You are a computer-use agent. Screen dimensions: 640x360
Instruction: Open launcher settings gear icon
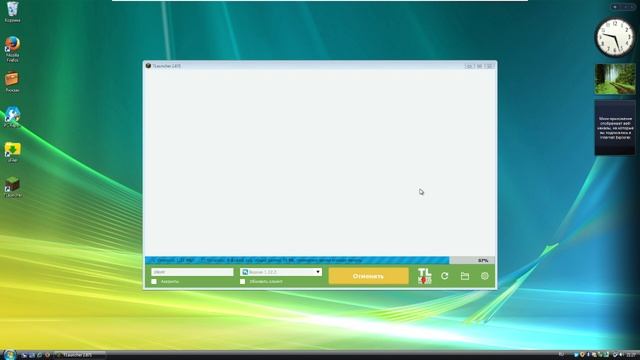pos(484,276)
